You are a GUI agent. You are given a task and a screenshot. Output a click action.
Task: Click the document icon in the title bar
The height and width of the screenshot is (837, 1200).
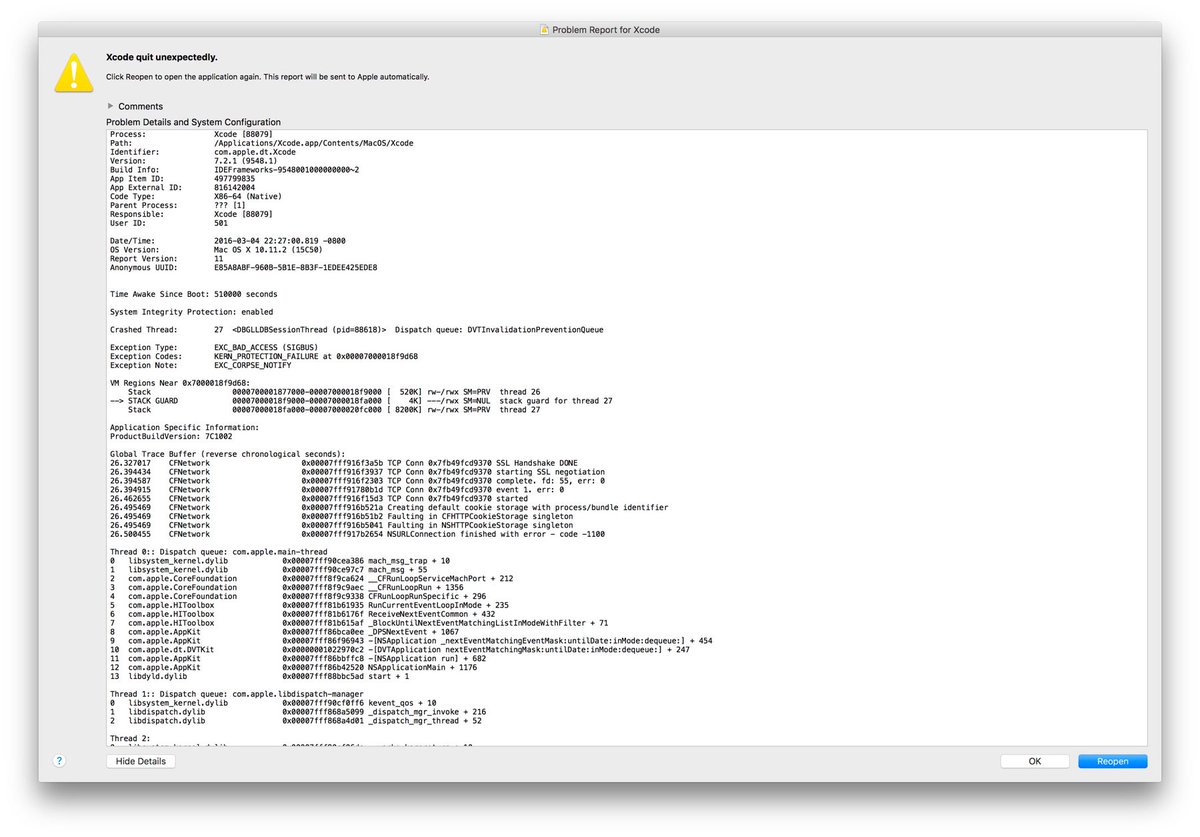pos(544,30)
